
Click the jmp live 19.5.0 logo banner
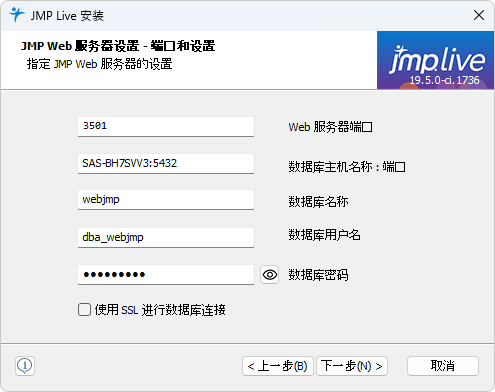(x=435, y=60)
